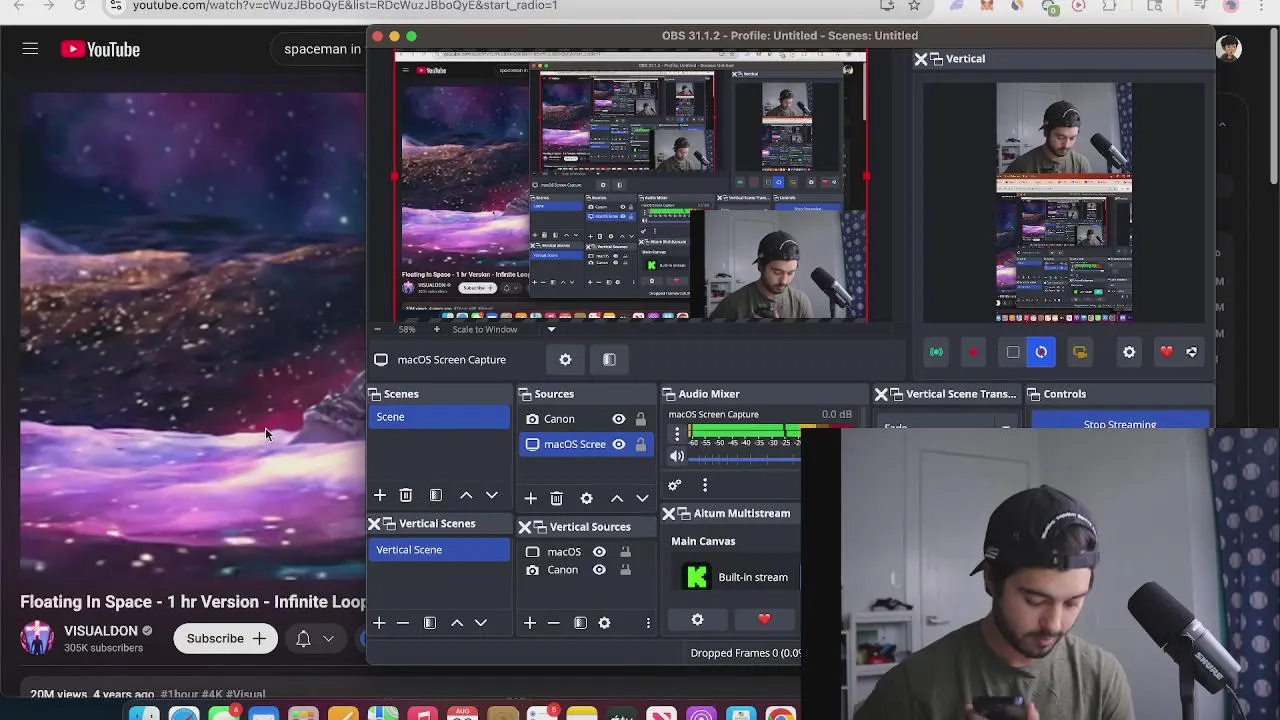Screen dimensions: 1280x720
Task: Open Audio Mixer panel options menu
Action: click(705, 485)
